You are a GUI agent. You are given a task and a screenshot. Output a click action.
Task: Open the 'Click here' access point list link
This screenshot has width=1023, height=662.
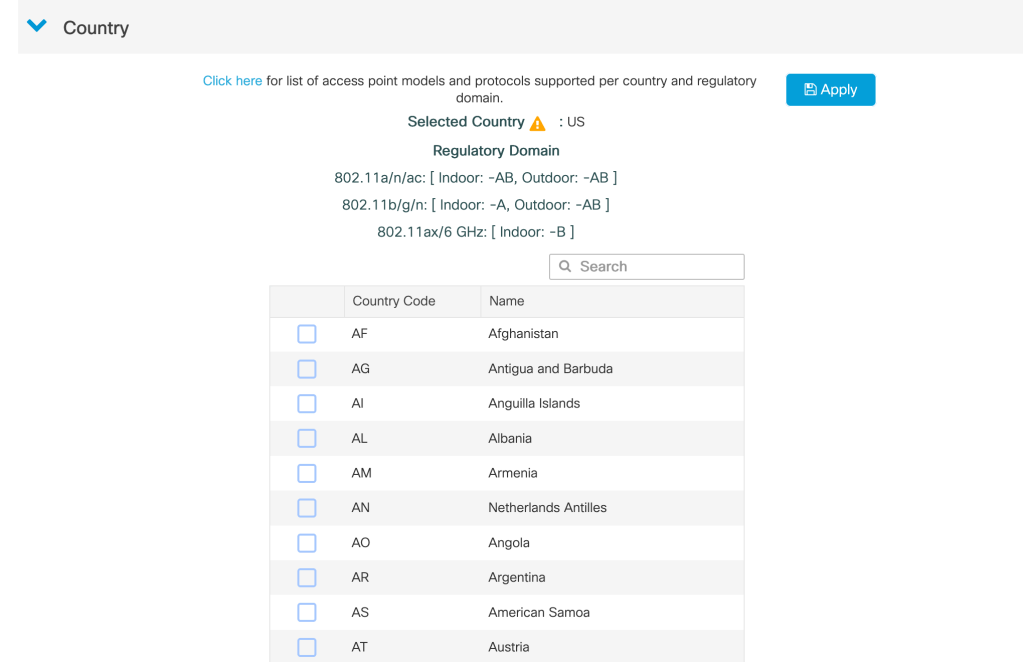232,81
